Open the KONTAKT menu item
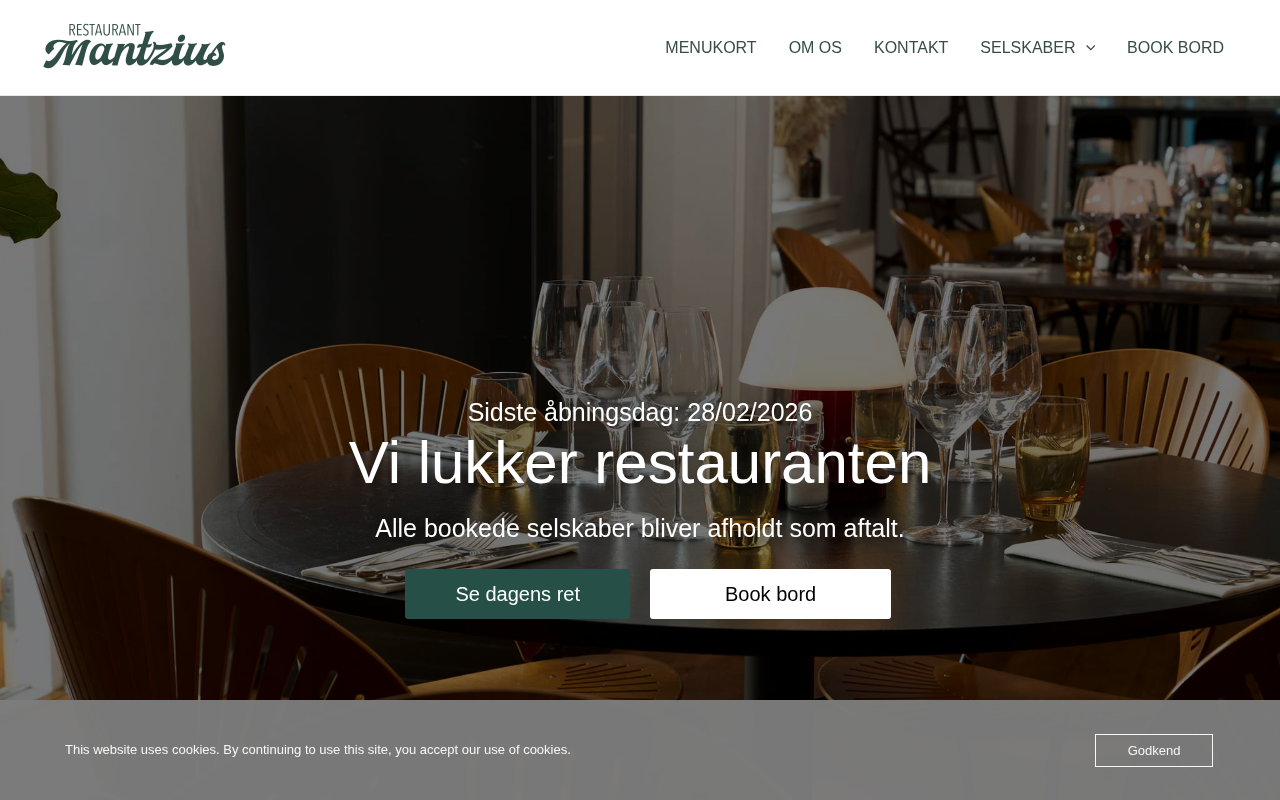This screenshot has height=800, width=1280. coord(911,48)
